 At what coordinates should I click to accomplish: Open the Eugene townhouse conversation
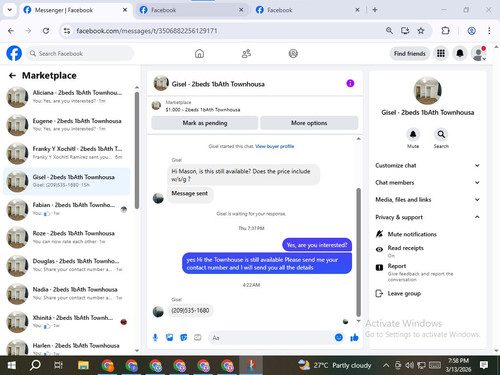(x=67, y=125)
